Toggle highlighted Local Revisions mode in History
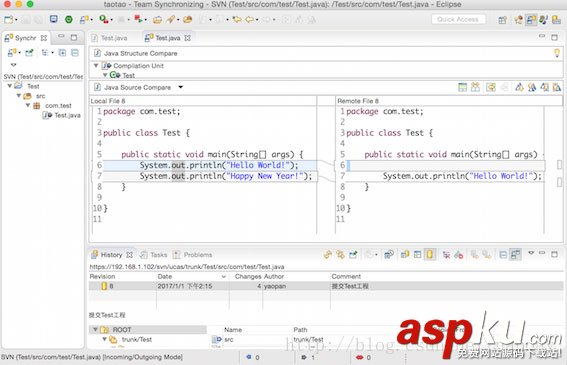 coord(430,254)
